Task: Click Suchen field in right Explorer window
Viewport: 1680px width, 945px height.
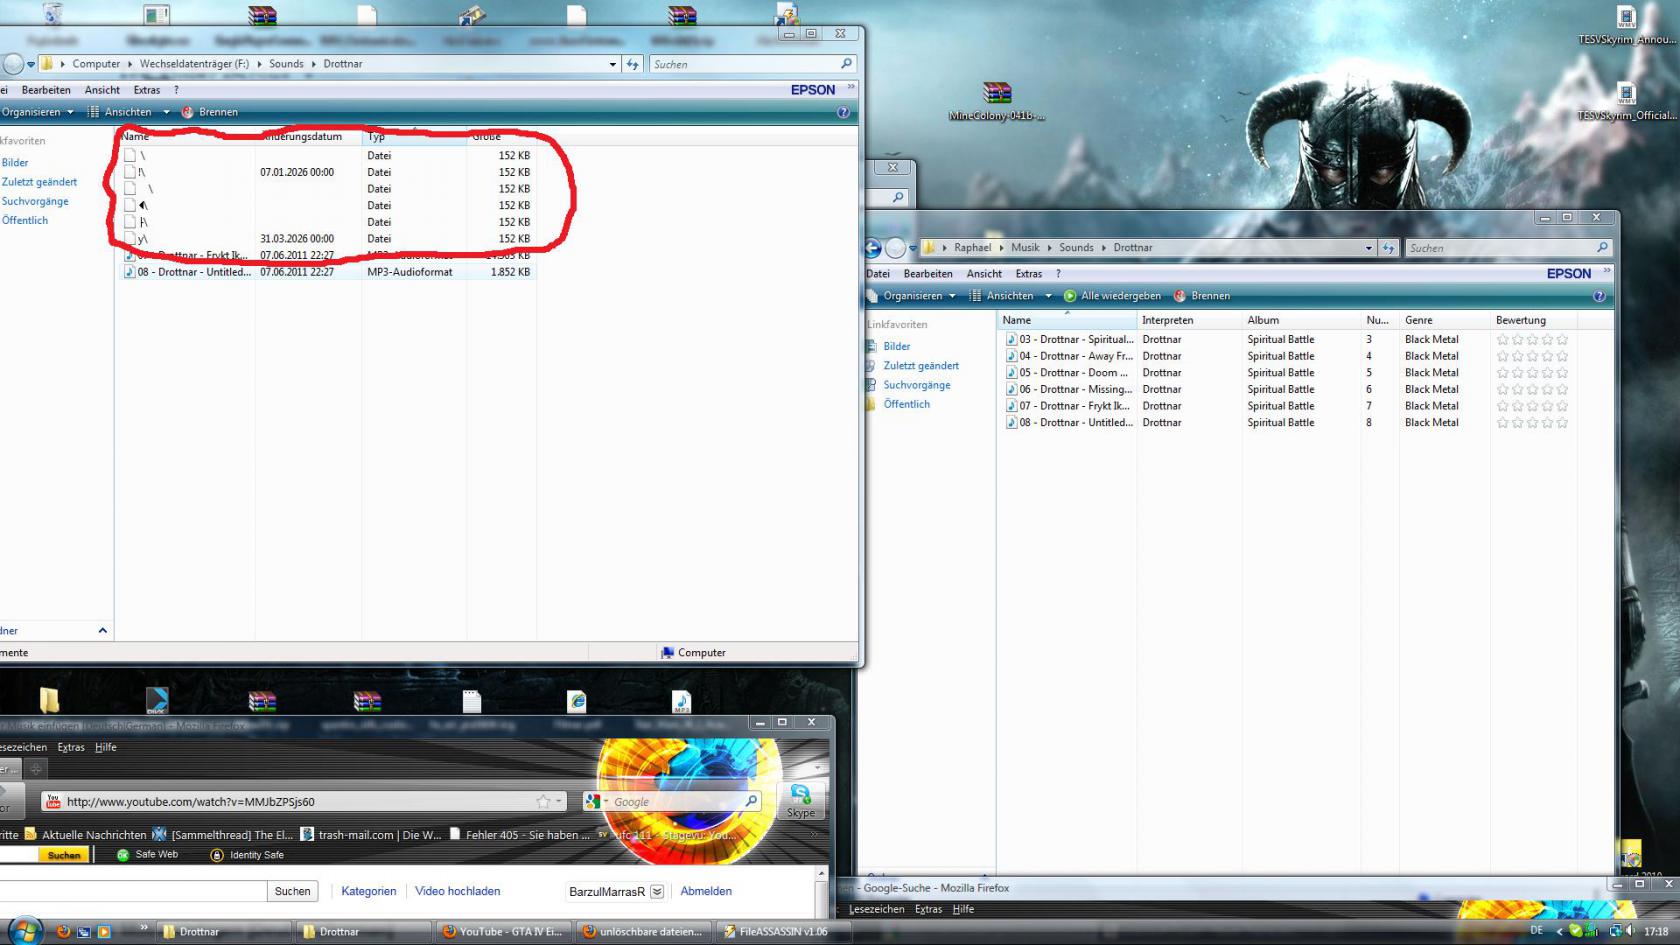Action: 1500,248
